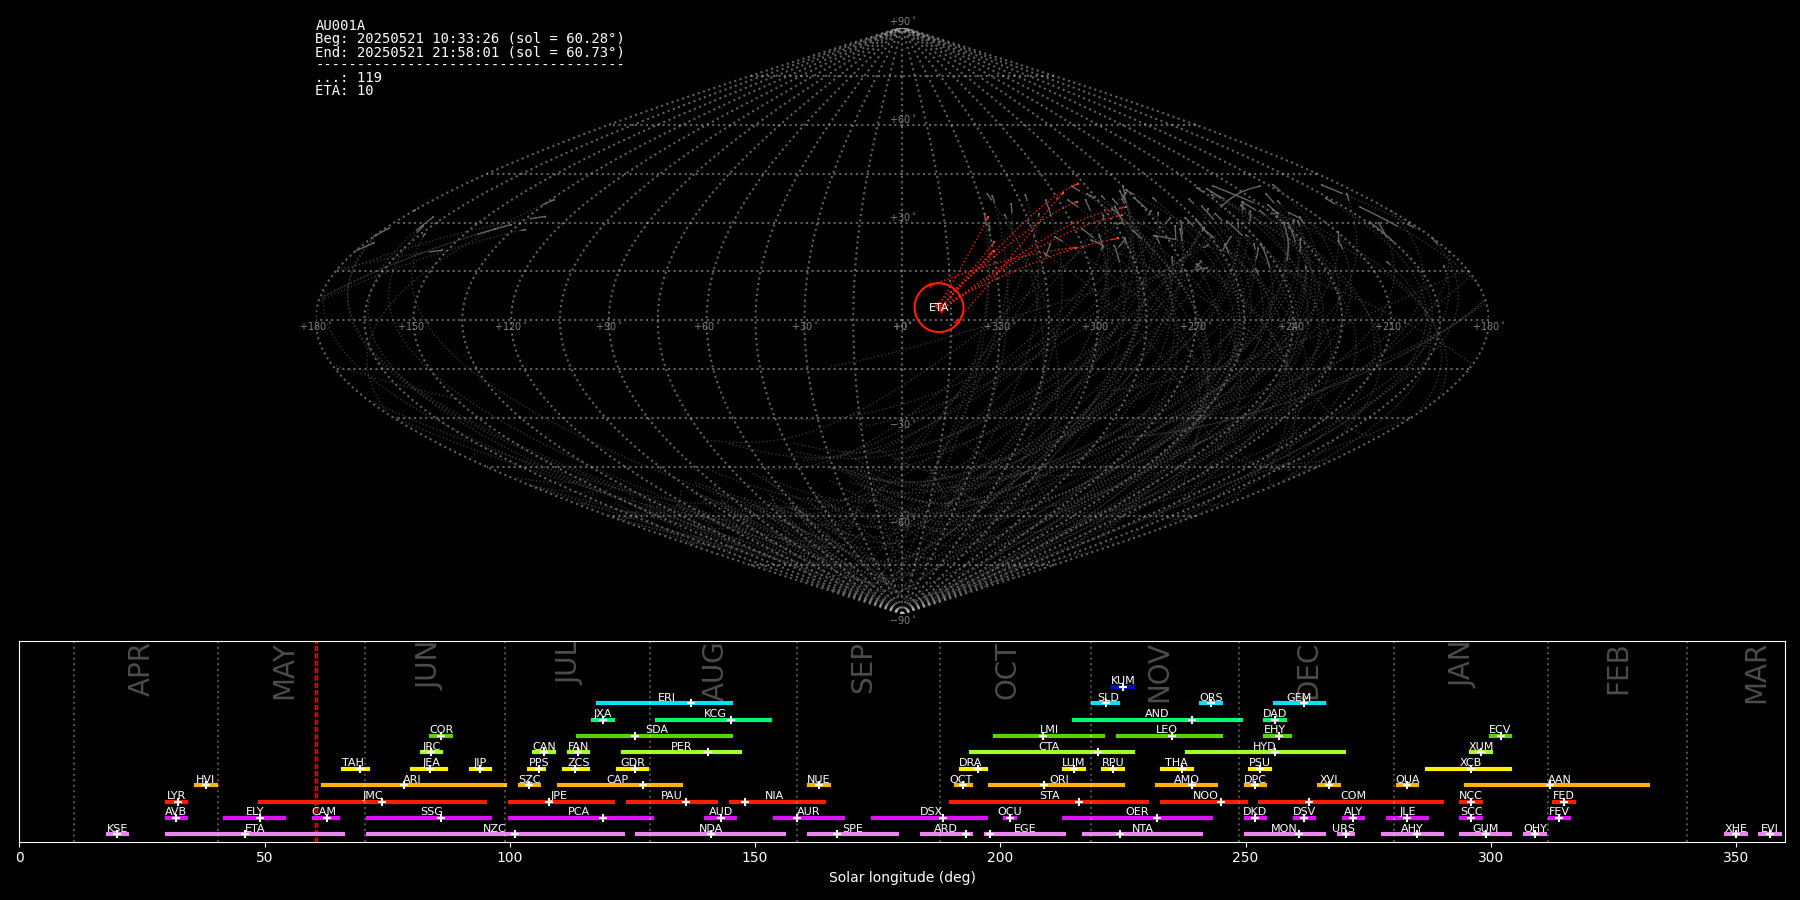
Task: Select the AAN shower label
Action: 1559,780
